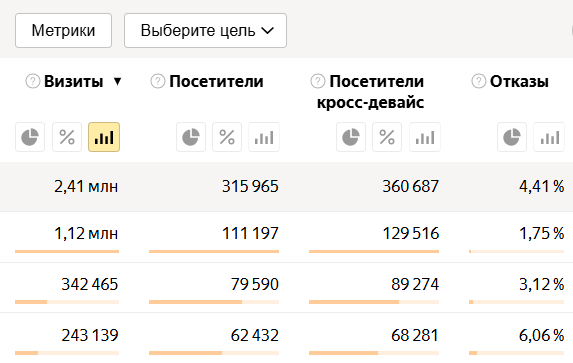Click the sort arrow next to Визиты
Image resolution: width=573 pixels, height=363 pixels.
(117, 81)
